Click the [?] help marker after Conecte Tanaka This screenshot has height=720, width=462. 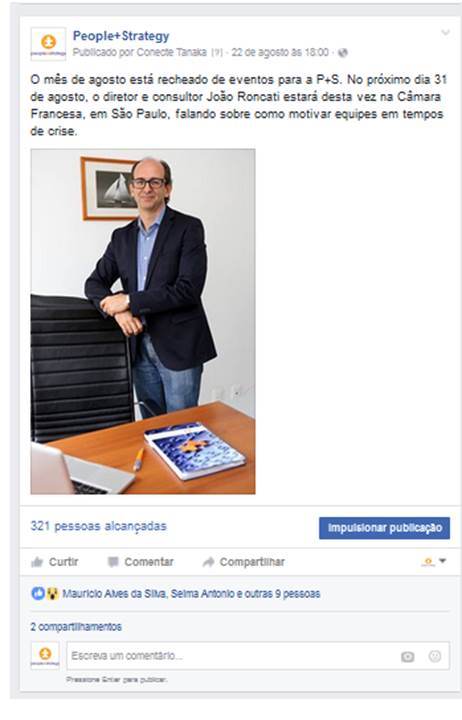click(x=216, y=53)
